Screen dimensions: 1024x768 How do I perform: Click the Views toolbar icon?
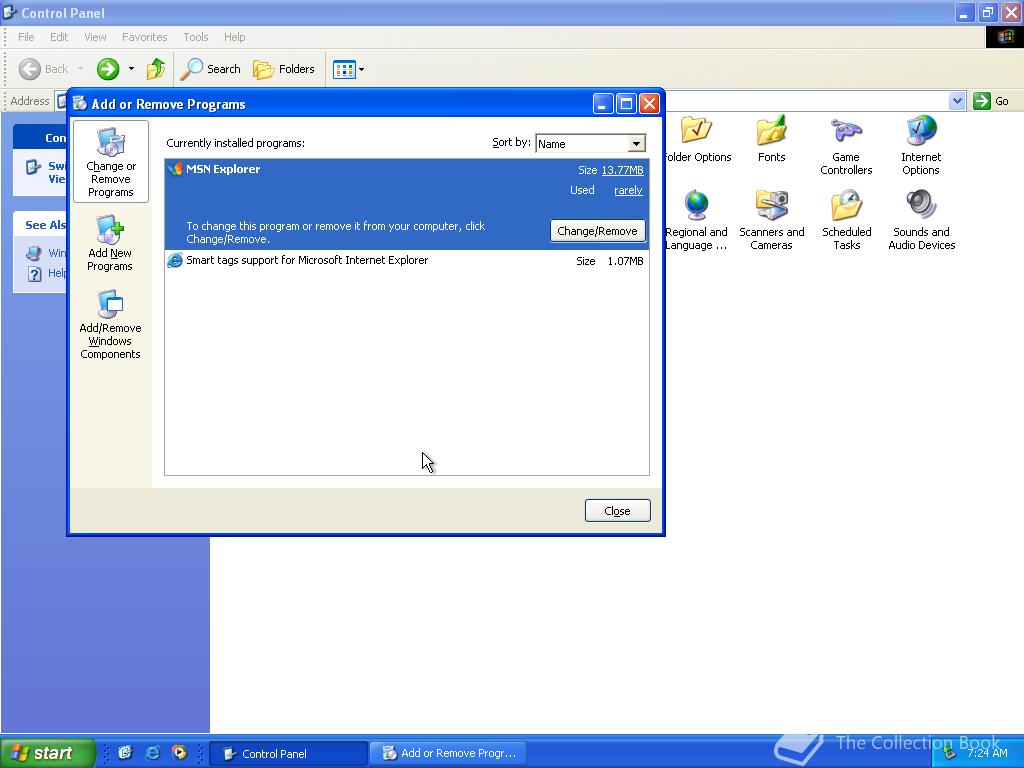[344, 69]
